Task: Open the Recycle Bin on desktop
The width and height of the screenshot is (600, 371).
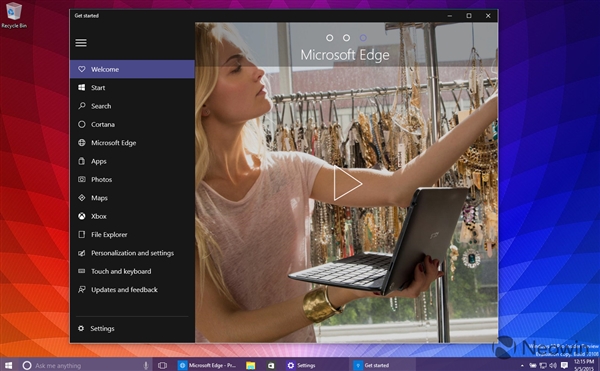Action: pos(14,15)
